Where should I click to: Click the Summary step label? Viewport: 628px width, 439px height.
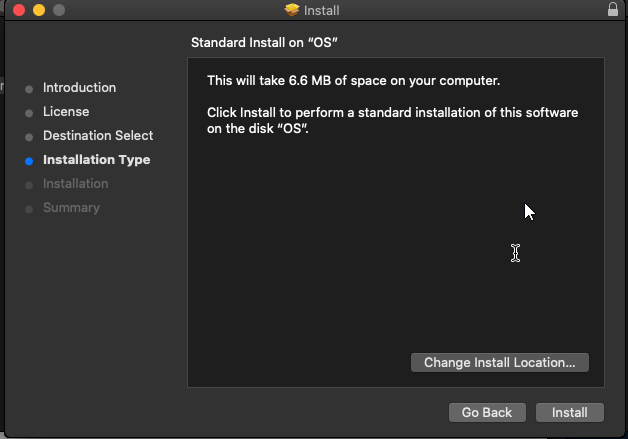click(71, 208)
